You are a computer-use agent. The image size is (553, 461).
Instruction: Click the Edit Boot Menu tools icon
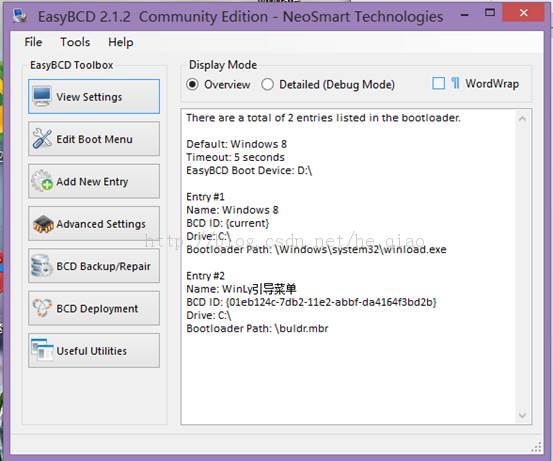coord(42,139)
